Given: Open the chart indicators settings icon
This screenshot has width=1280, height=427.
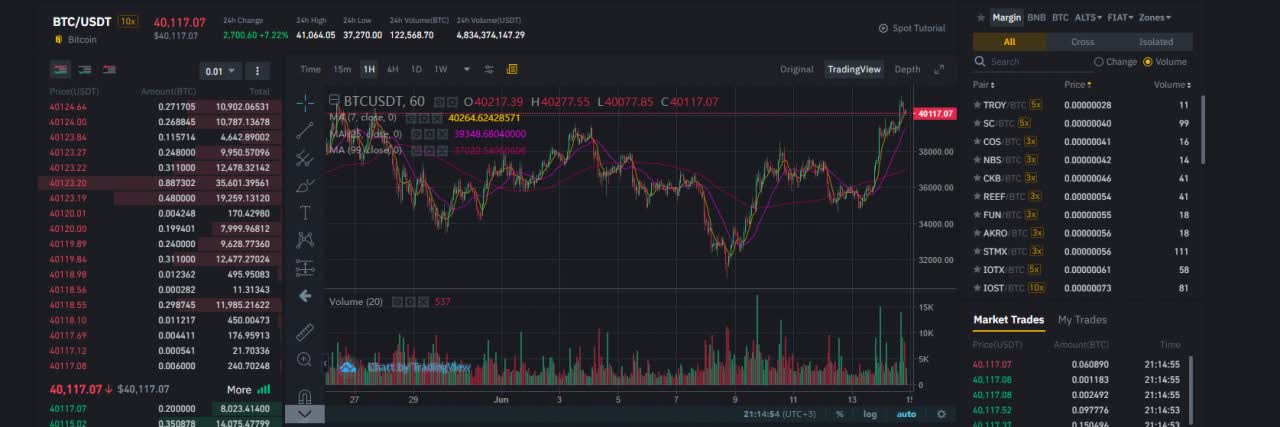Looking at the screenshot, I should [x=489, y=69].
